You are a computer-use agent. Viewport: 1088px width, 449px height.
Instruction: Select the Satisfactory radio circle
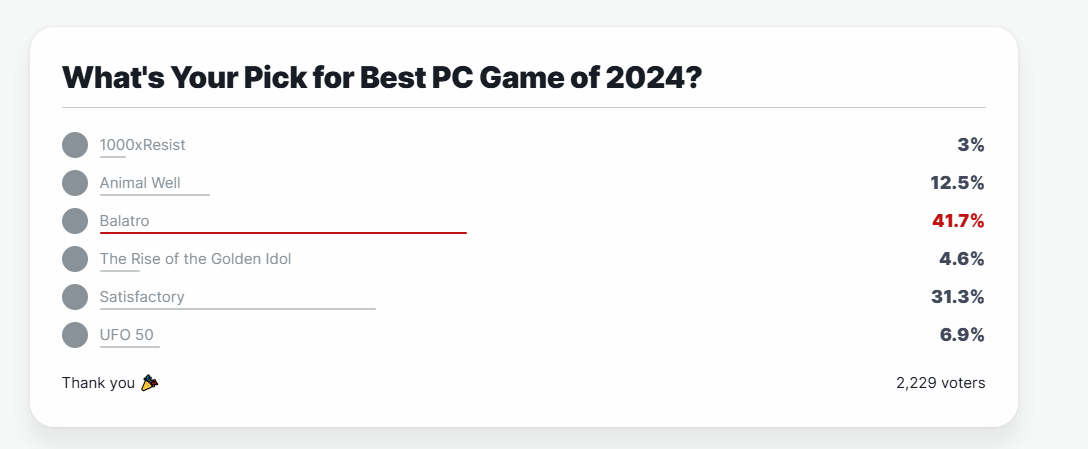click(x=75, y=297)
